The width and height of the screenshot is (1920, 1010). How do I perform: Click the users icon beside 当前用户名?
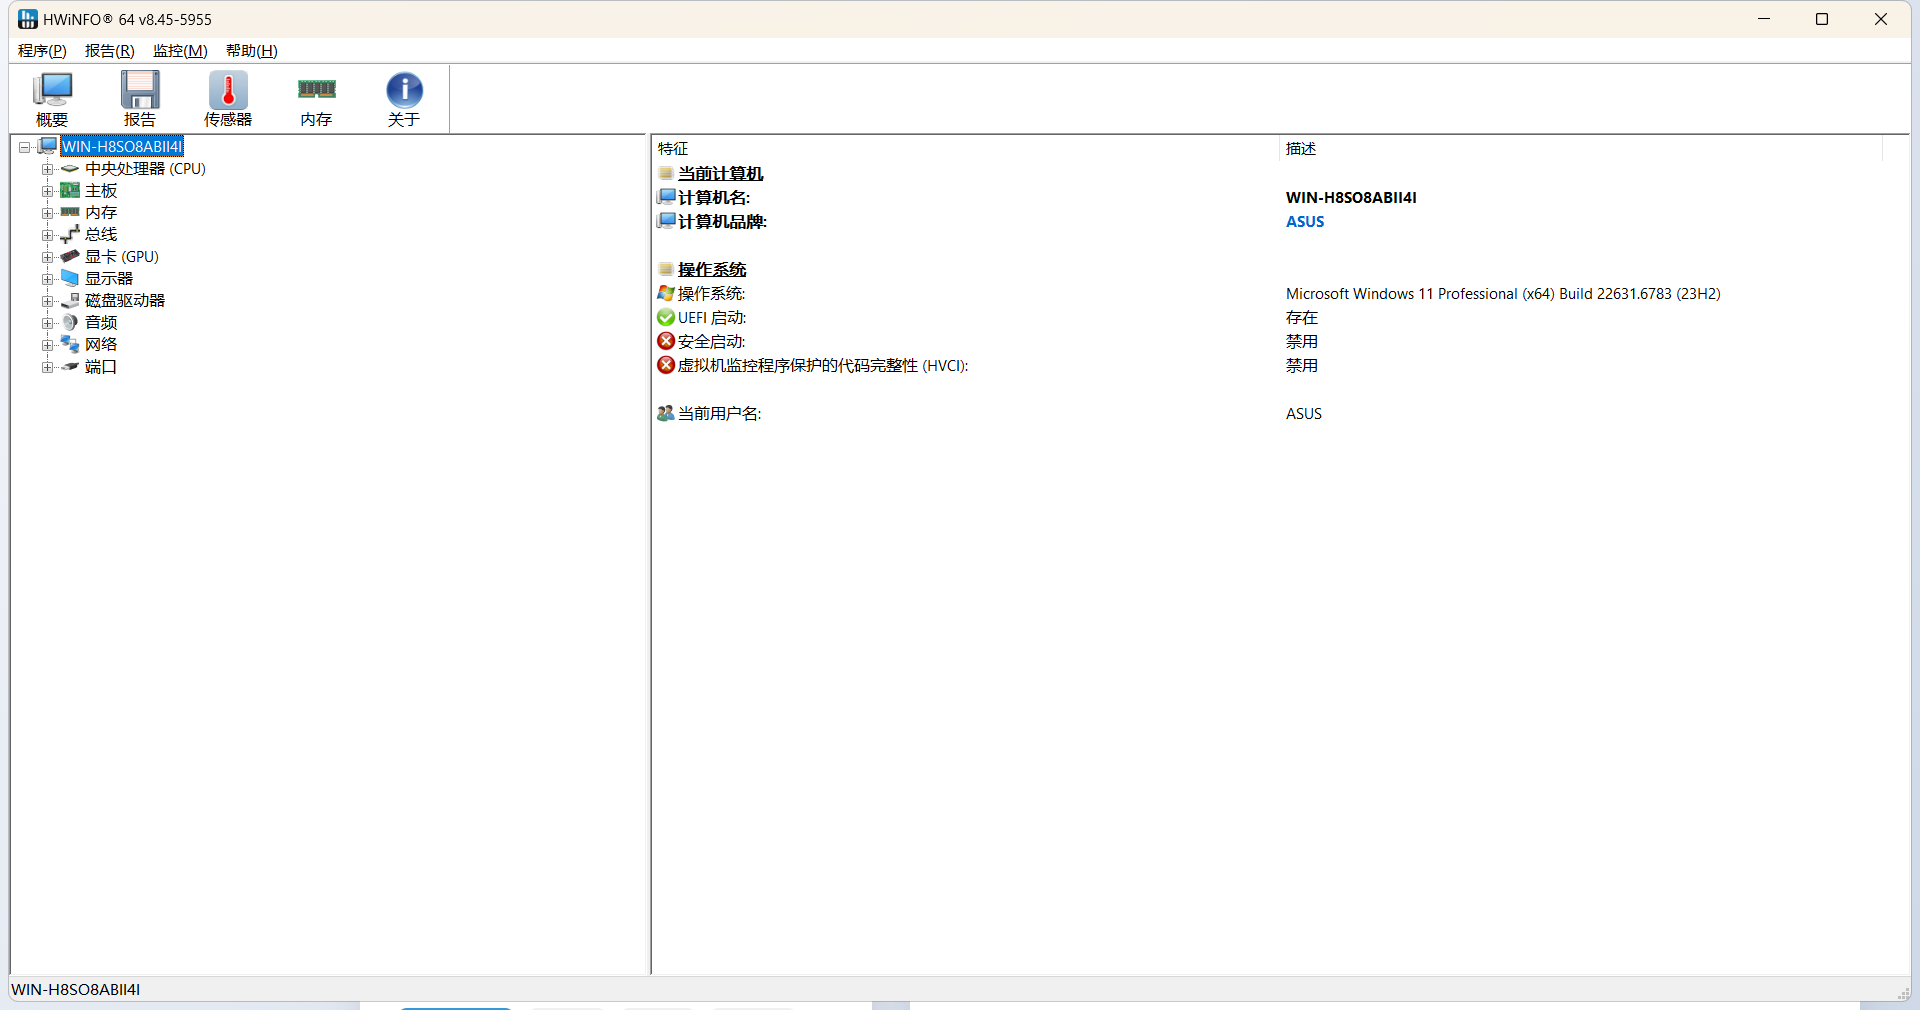(x=666, y=413)
